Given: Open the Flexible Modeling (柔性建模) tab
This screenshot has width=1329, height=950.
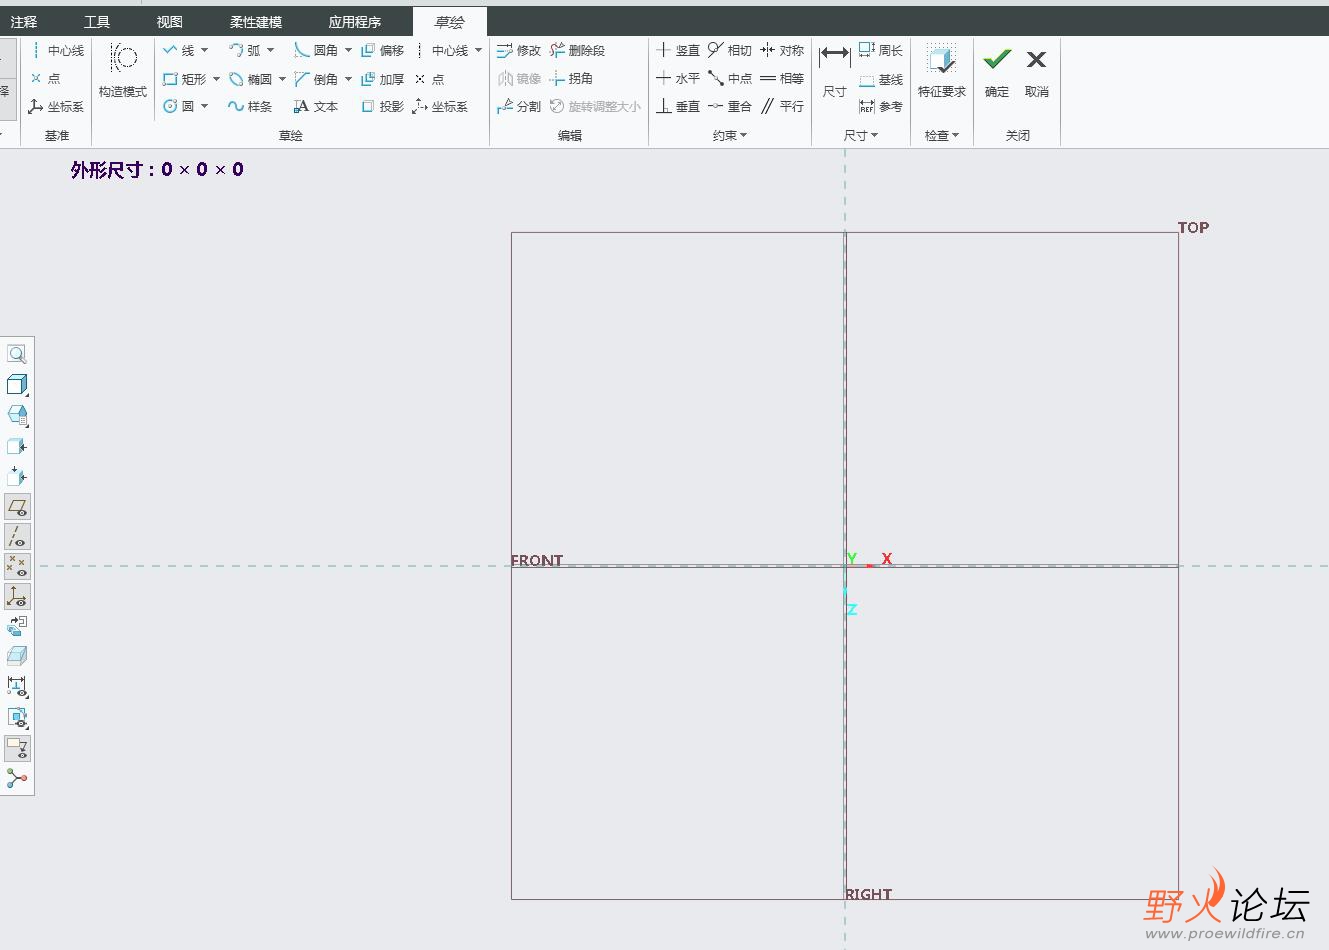Looking at the screenshot, I should [256, 21].
